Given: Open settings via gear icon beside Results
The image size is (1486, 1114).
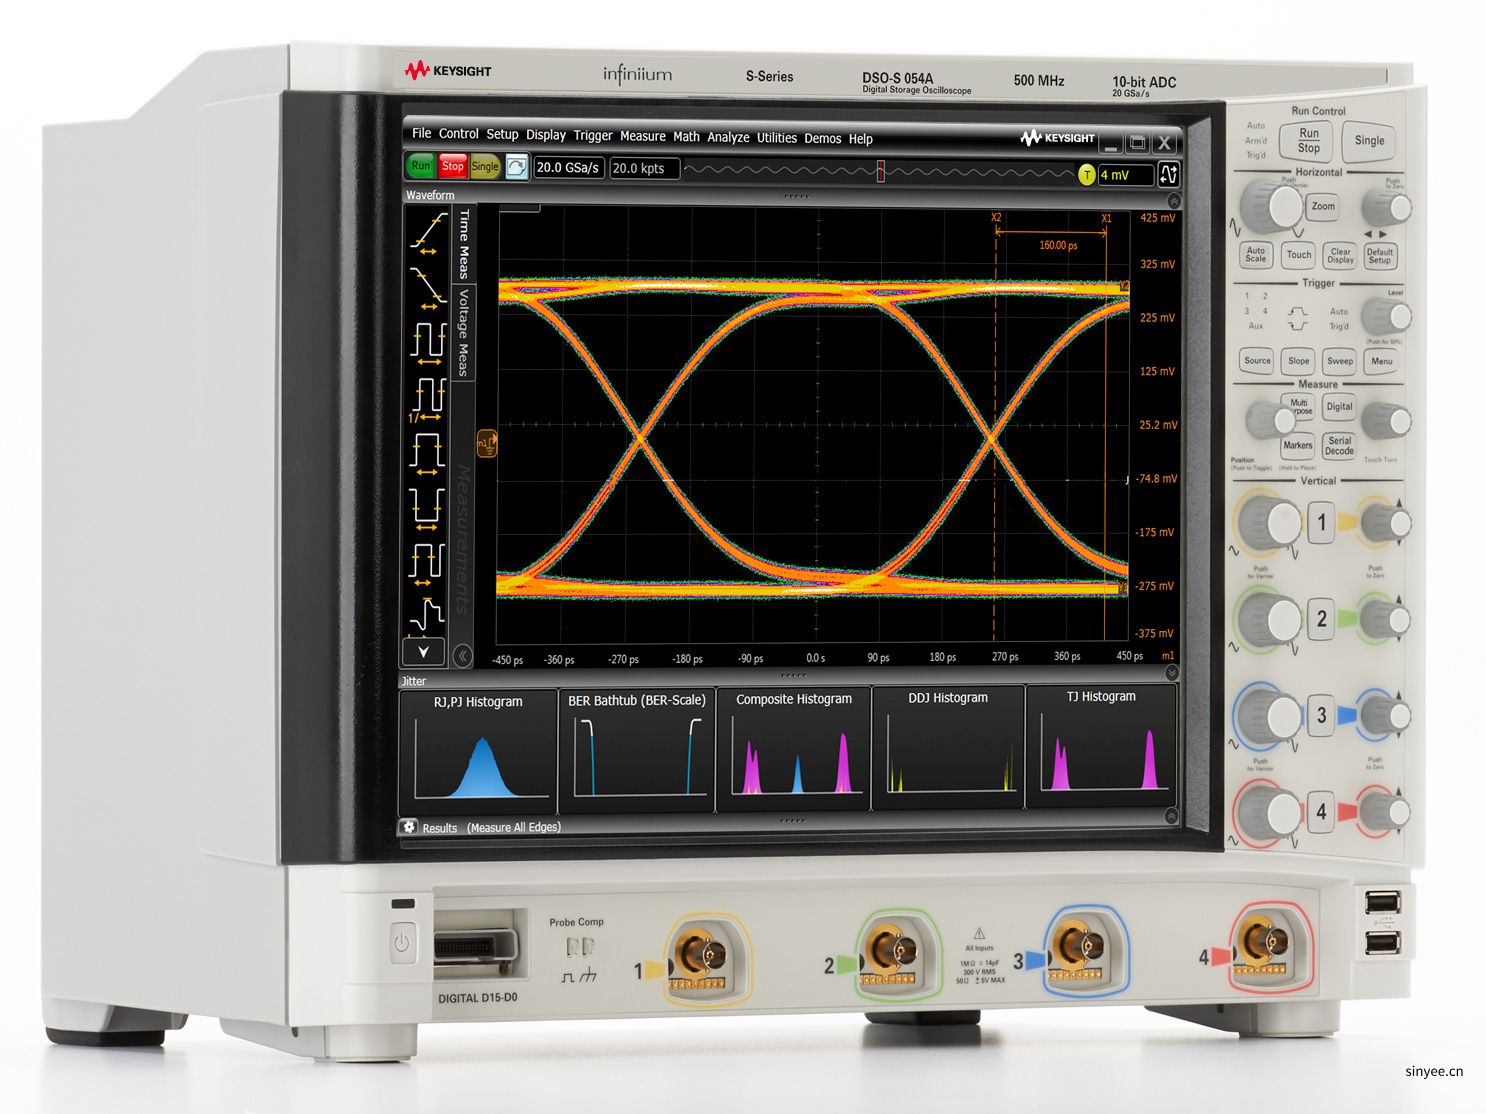Looking at the screenshot, I should pyautogui.click(x=410, y=827).
